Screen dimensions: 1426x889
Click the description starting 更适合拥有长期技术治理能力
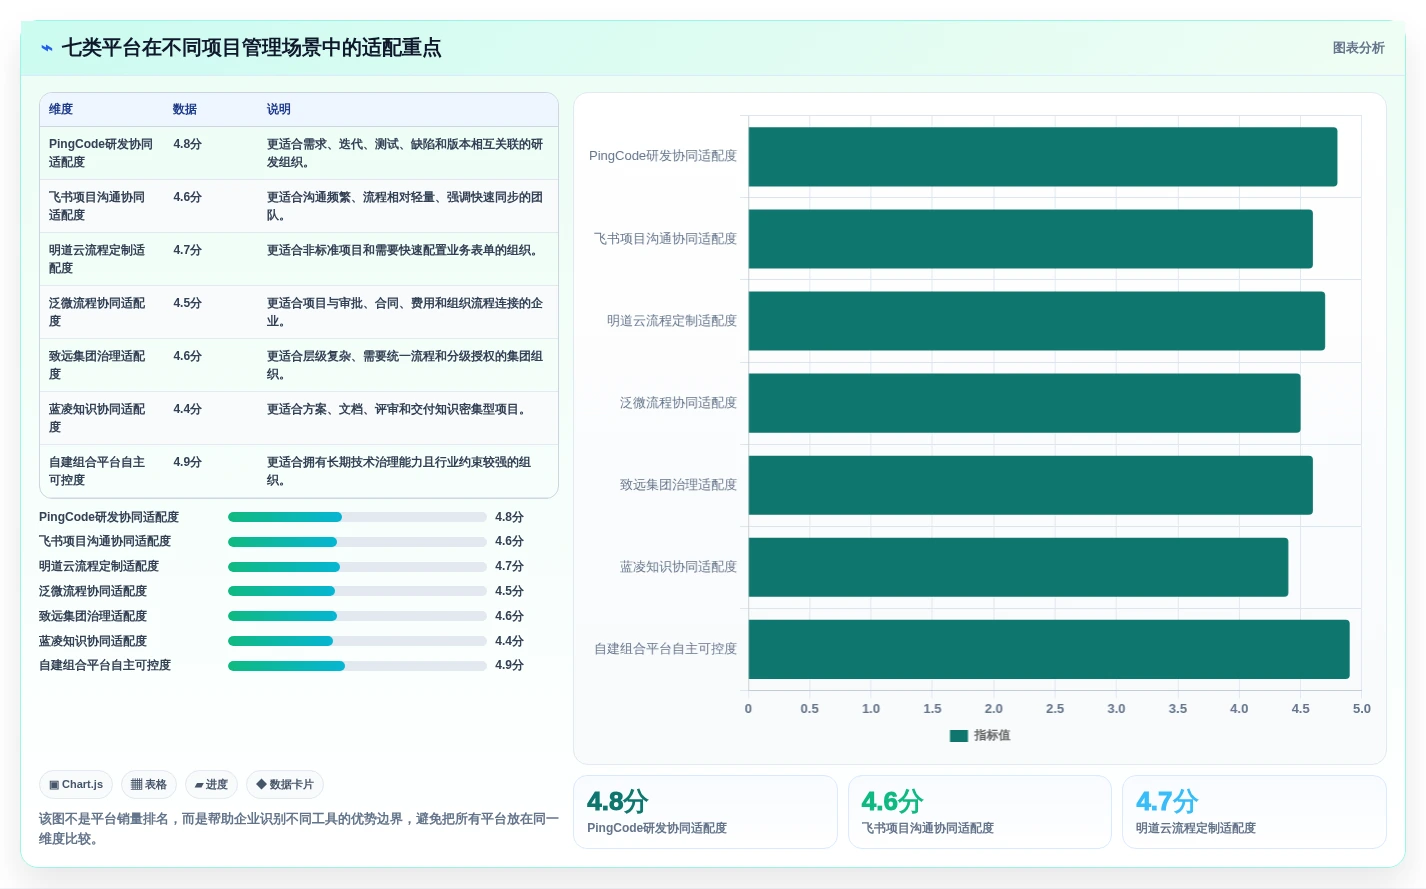click(x=400, y=471)
